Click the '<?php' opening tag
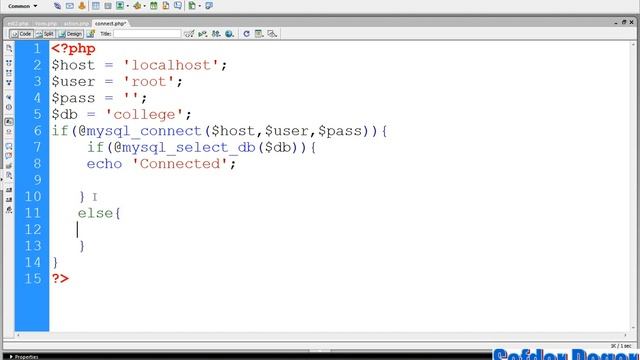This screenshot has height=360, width=640. coord(73,49)
